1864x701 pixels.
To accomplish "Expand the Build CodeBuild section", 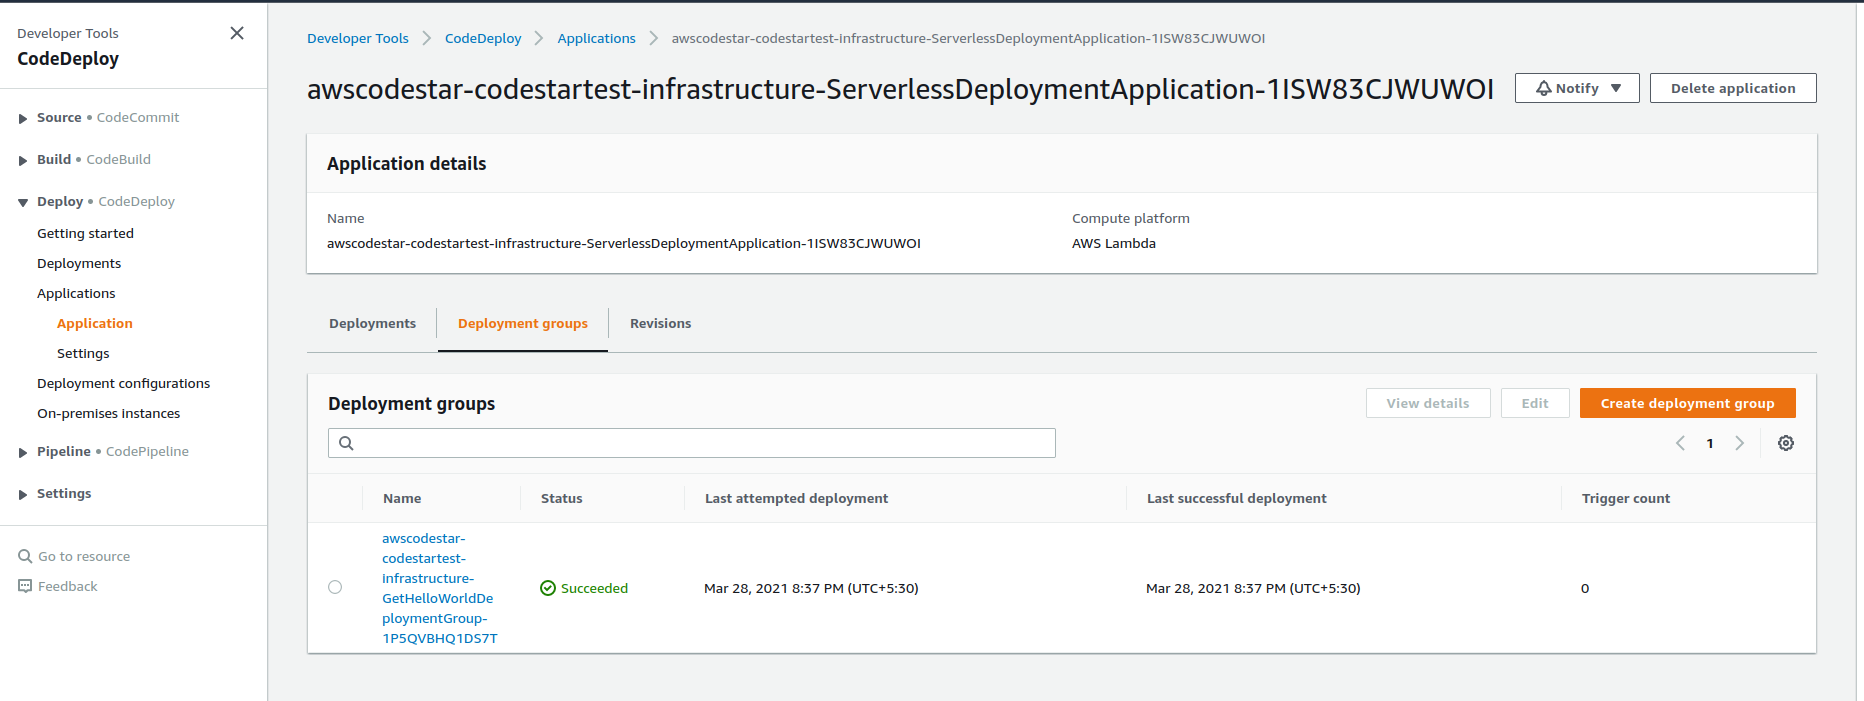I will (x=23, y=160).
